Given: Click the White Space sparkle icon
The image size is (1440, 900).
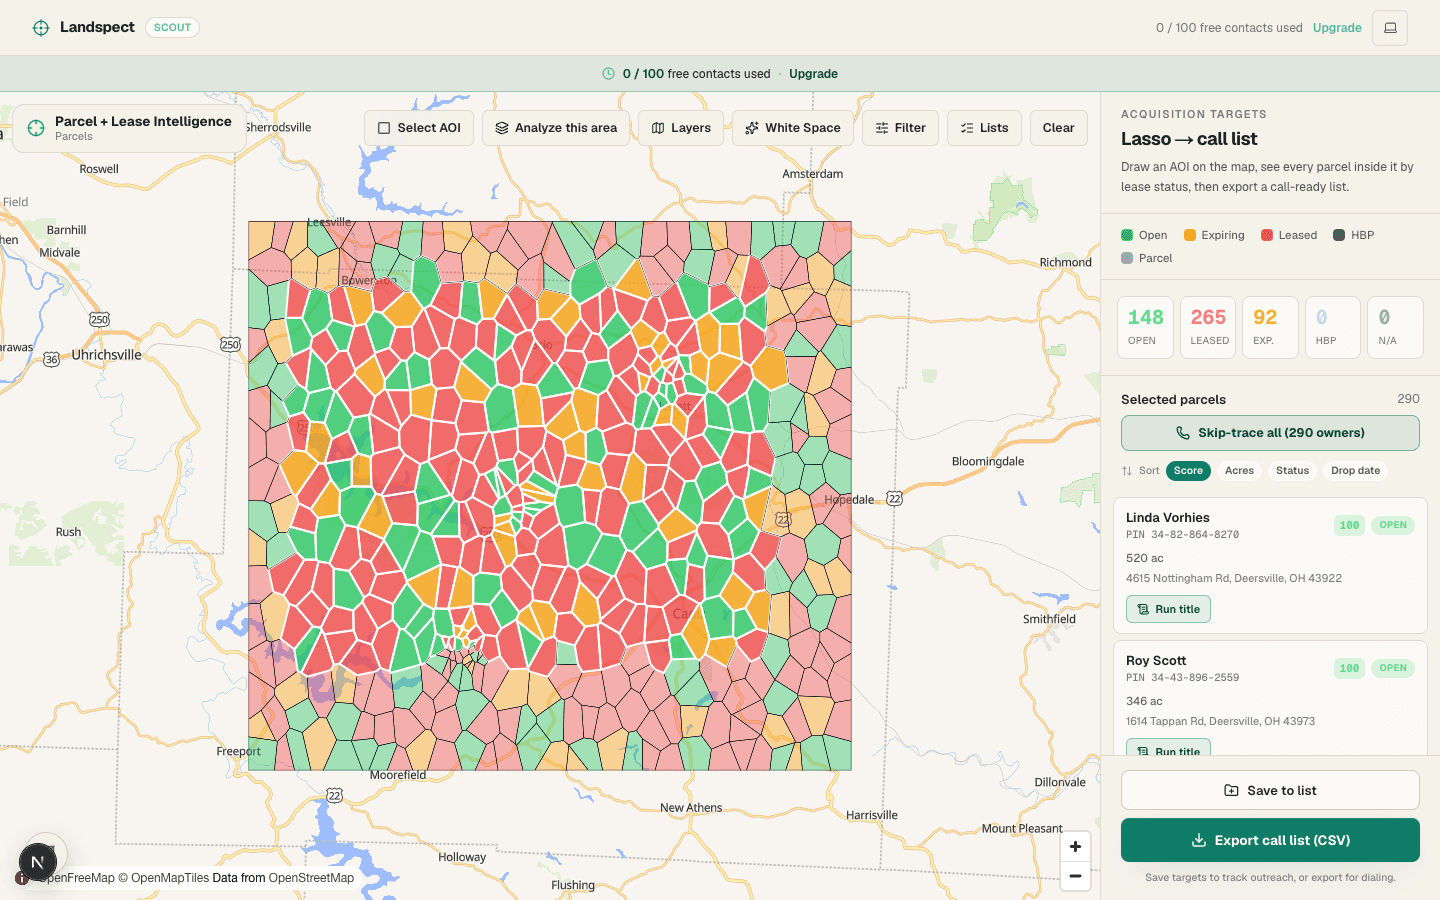Looking at the screenshot, I should pos(752,128).
